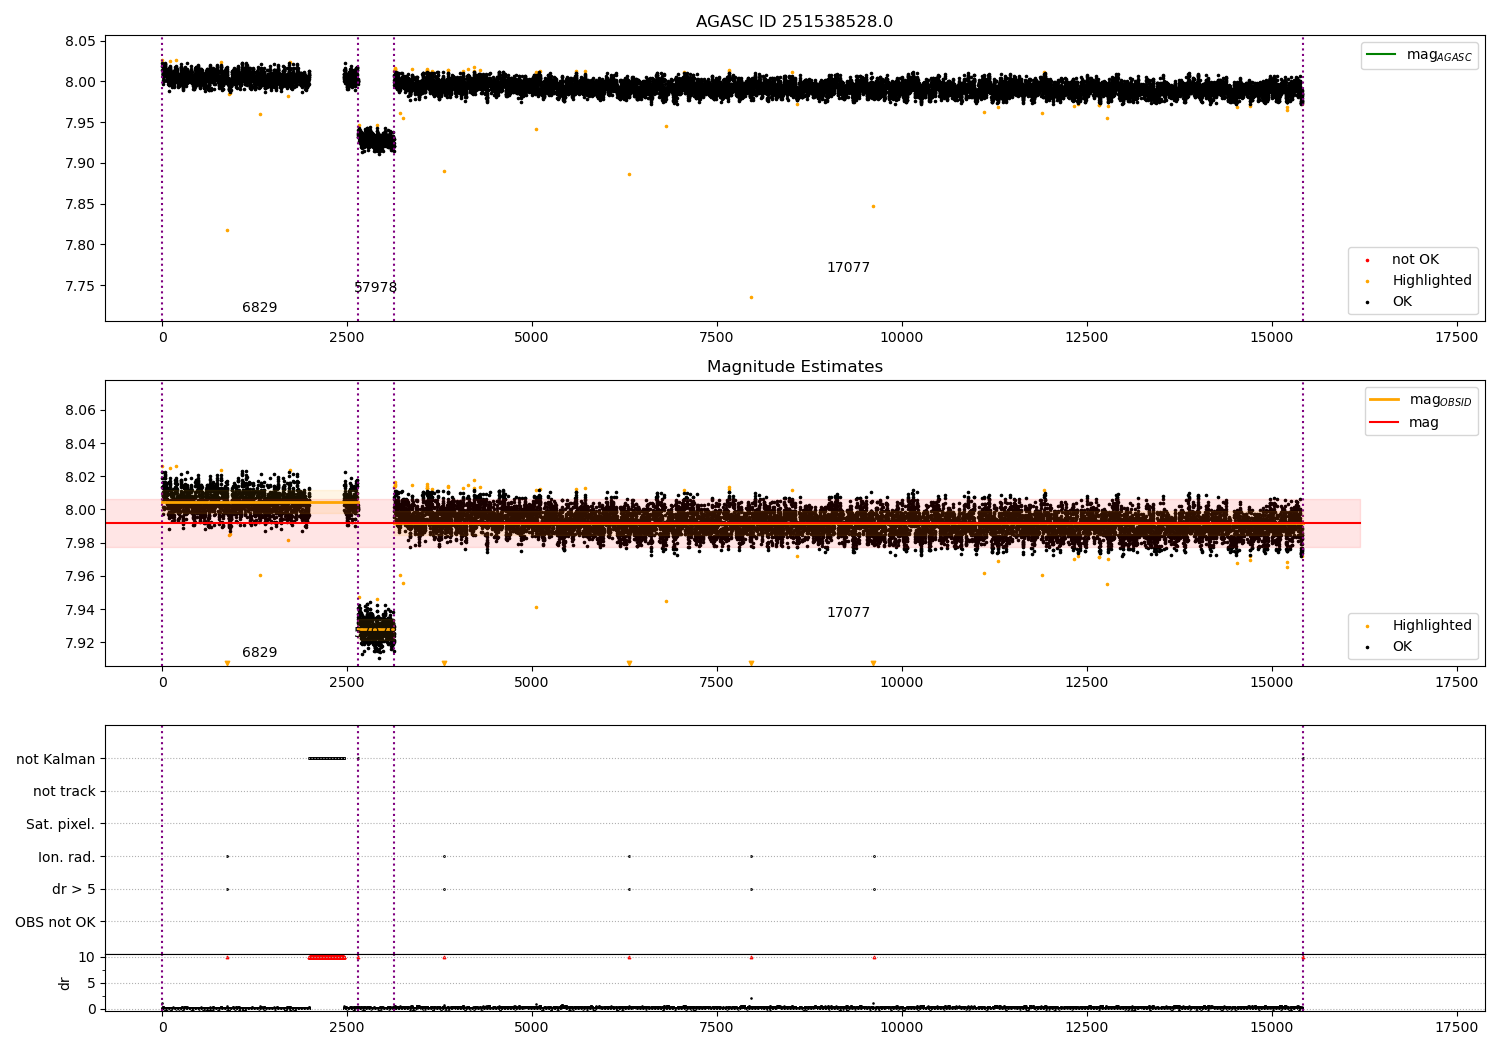Select the 'Ion. rad.' row label

click(66, 857)
